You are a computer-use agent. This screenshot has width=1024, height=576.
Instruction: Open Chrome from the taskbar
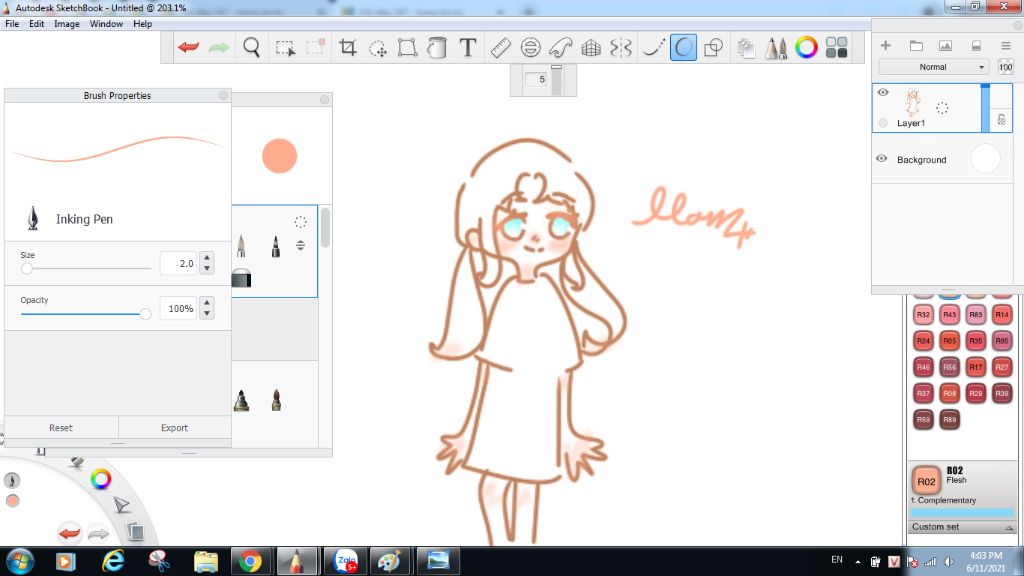click(249, 561)
